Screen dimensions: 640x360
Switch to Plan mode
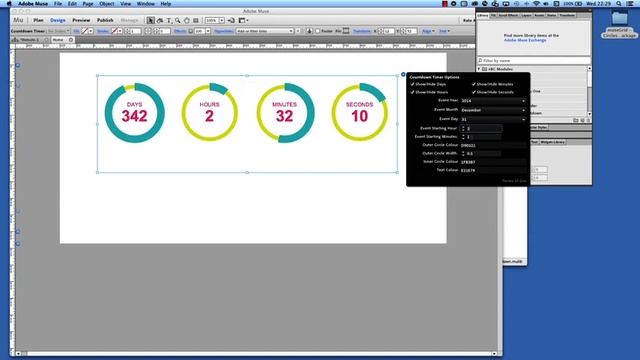pyautogui.click(x=38, y=20)
